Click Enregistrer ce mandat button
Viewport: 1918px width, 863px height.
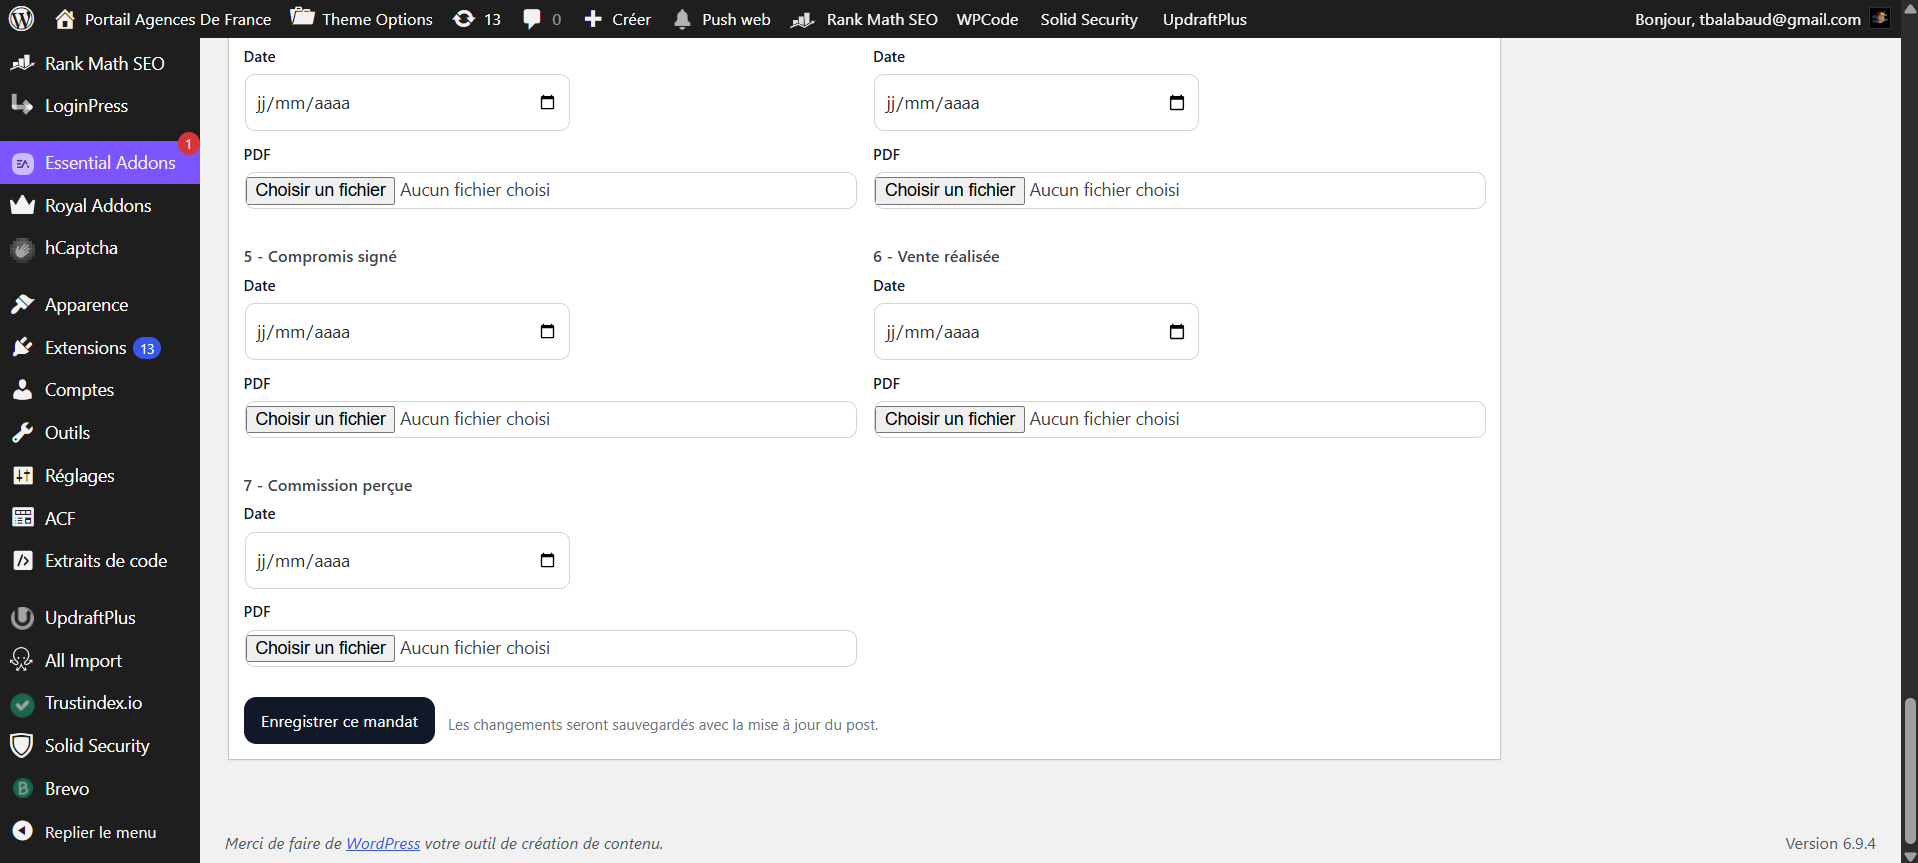click(x=339, y=721)
